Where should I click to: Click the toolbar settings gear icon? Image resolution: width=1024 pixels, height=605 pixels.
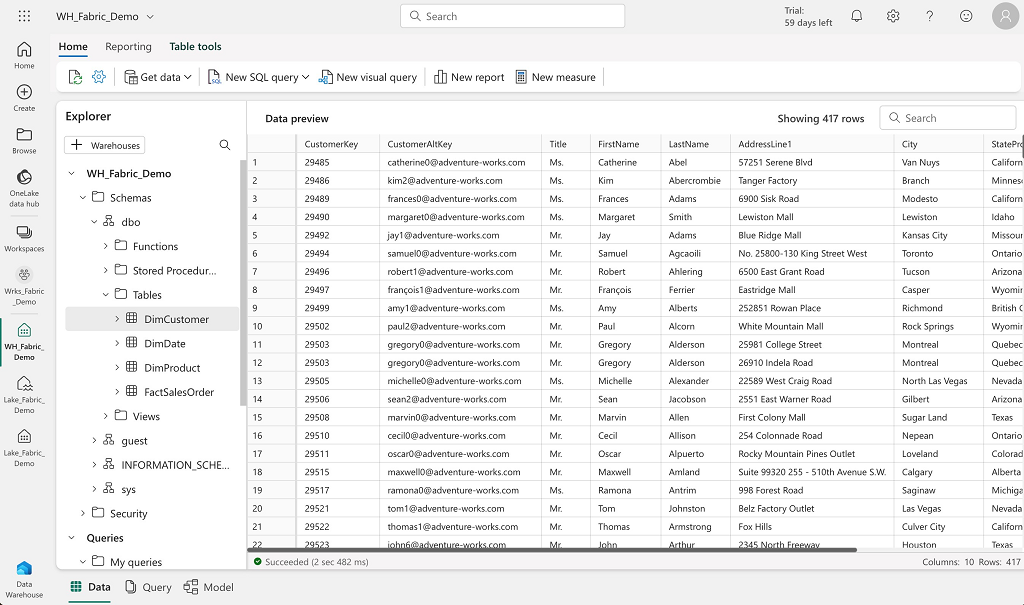99,77
